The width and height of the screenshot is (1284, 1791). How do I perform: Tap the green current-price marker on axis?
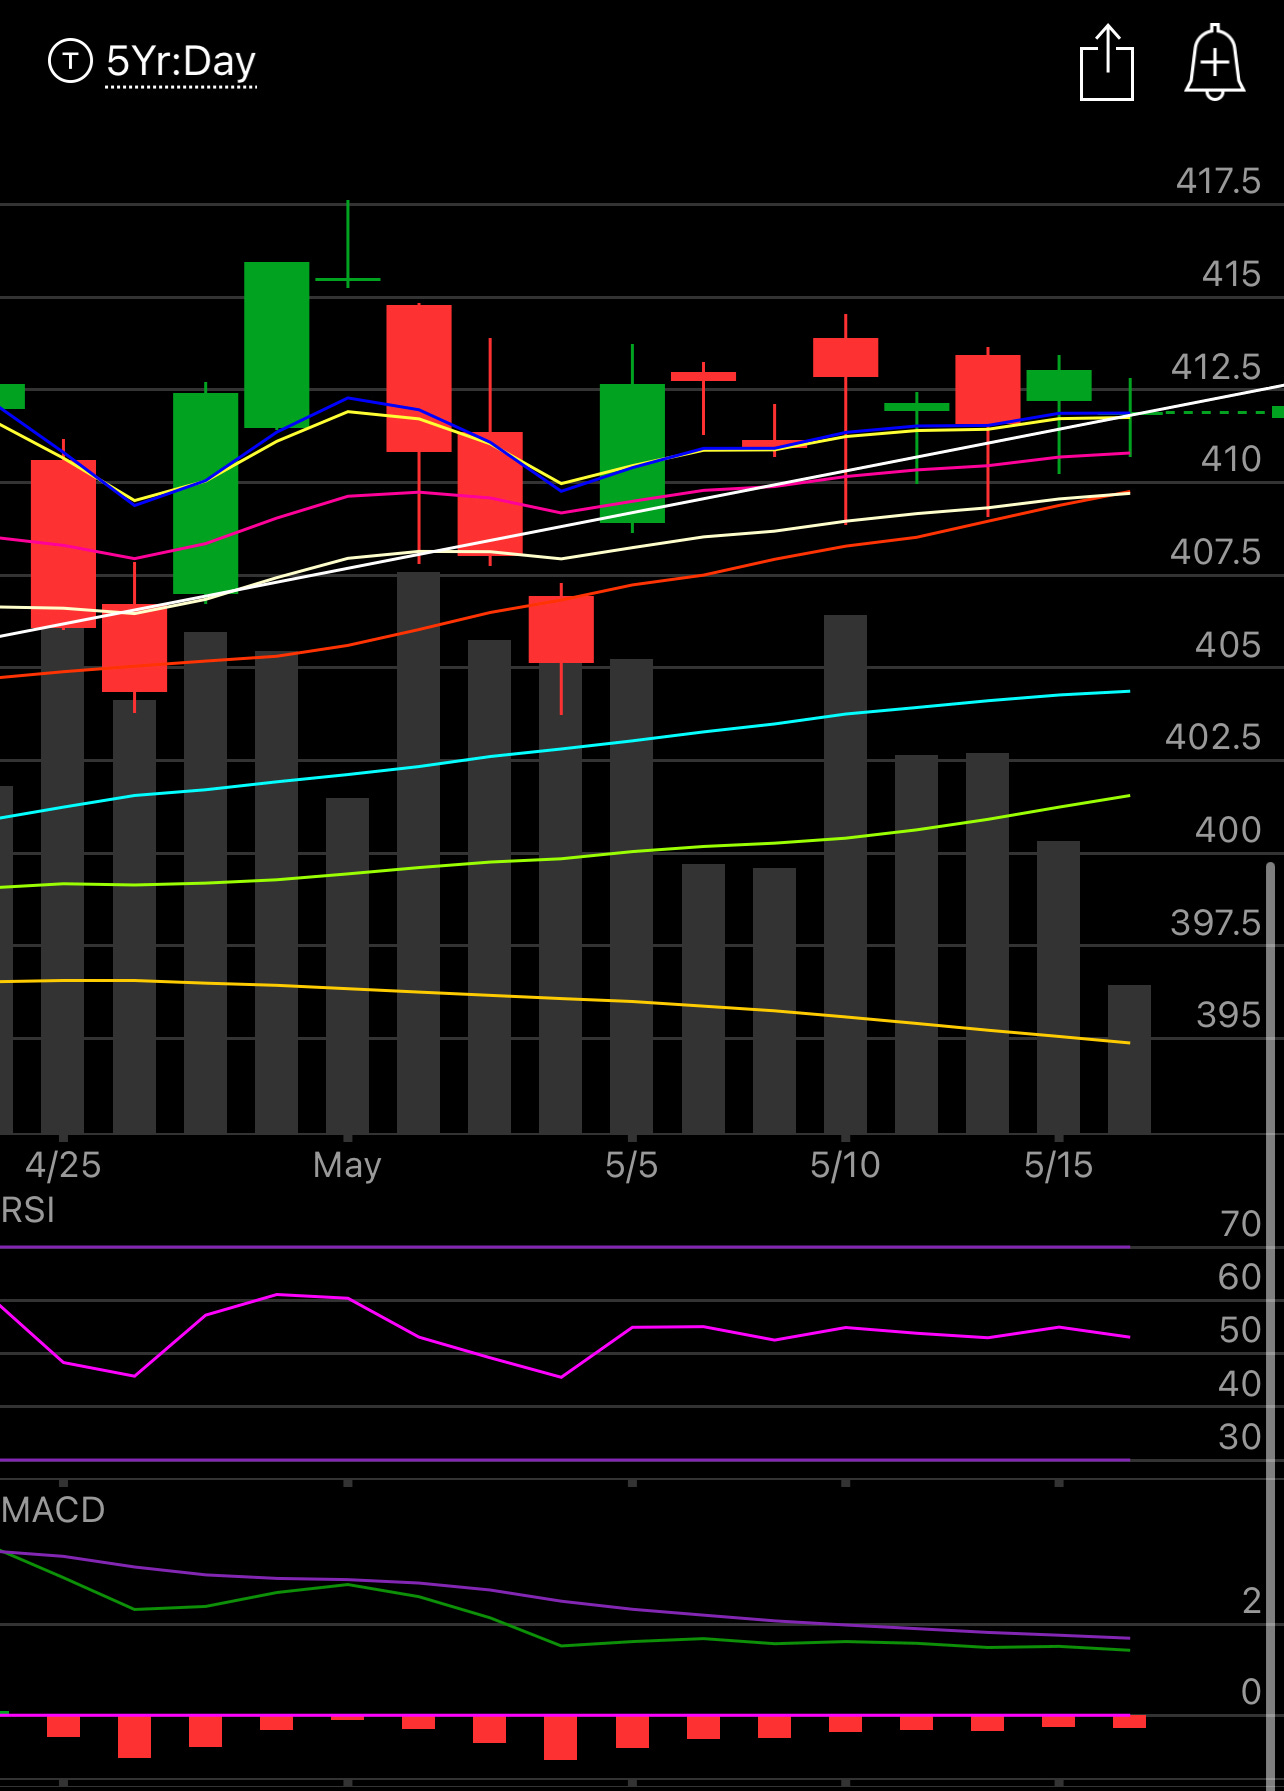[1277, 412]
